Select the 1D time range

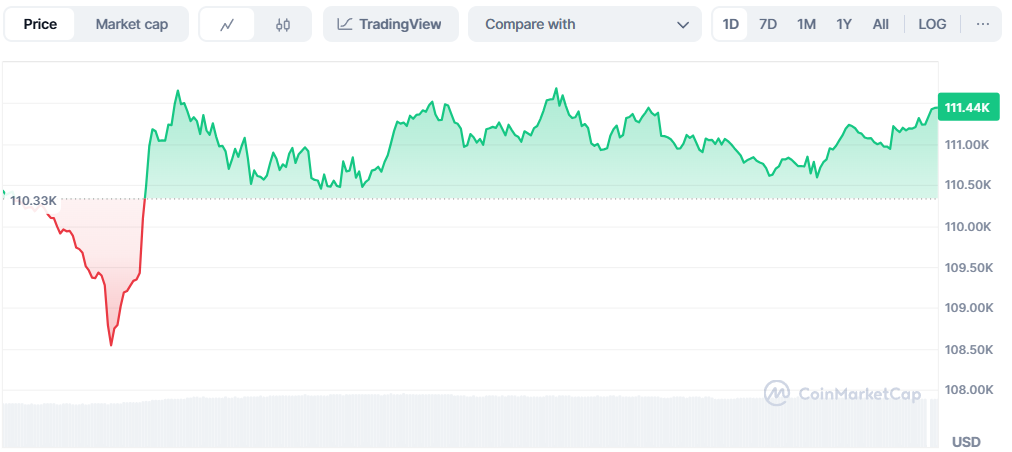pos(731,24)
